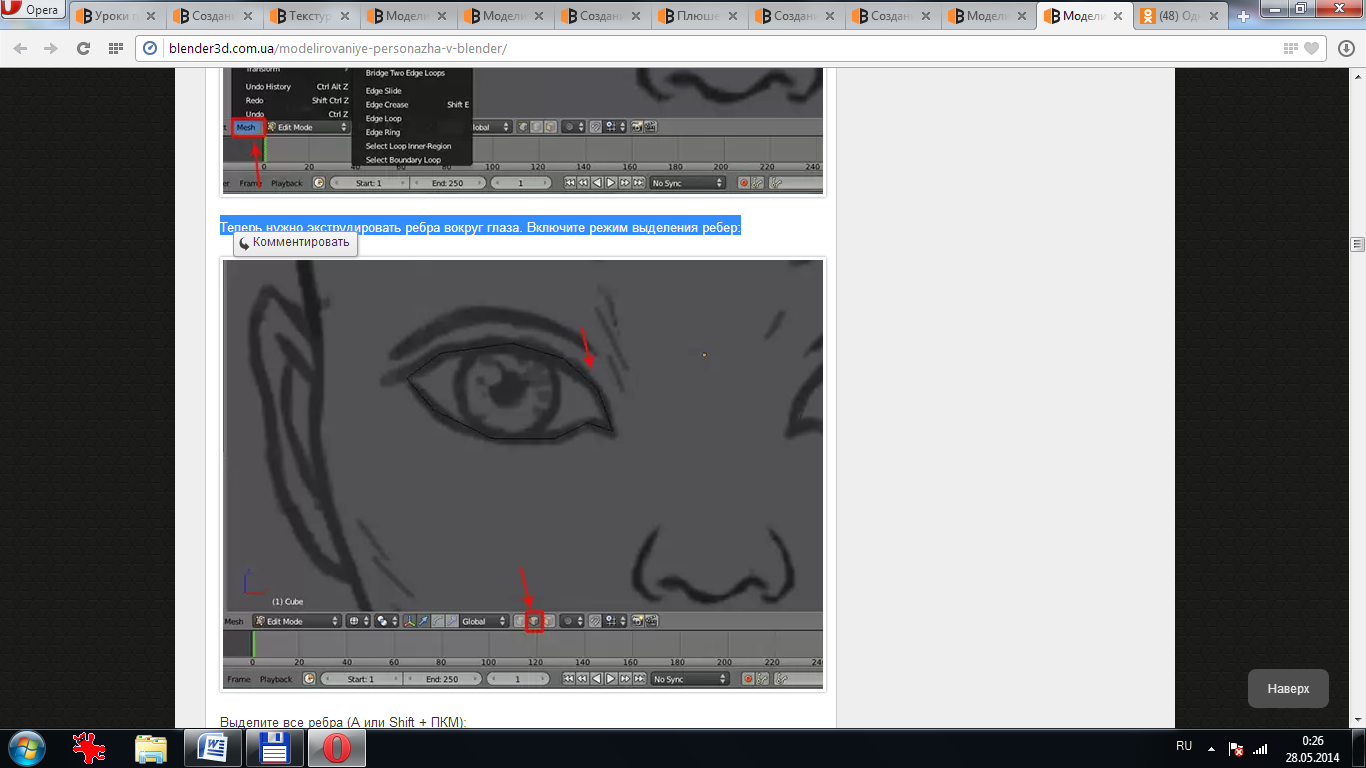This screenshot has width=1366, height=768.
Task: Click the page's vertical scrollbar thumb
Action: click(1357, 243)
